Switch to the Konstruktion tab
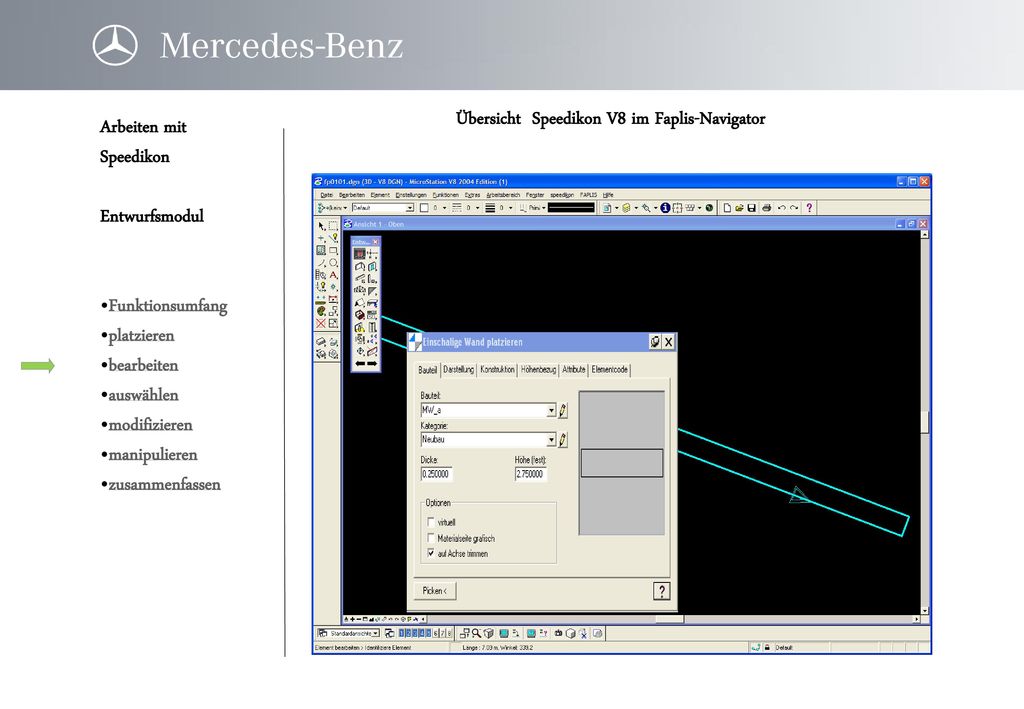Screen dimensions: 1024x709 point(497,370)
